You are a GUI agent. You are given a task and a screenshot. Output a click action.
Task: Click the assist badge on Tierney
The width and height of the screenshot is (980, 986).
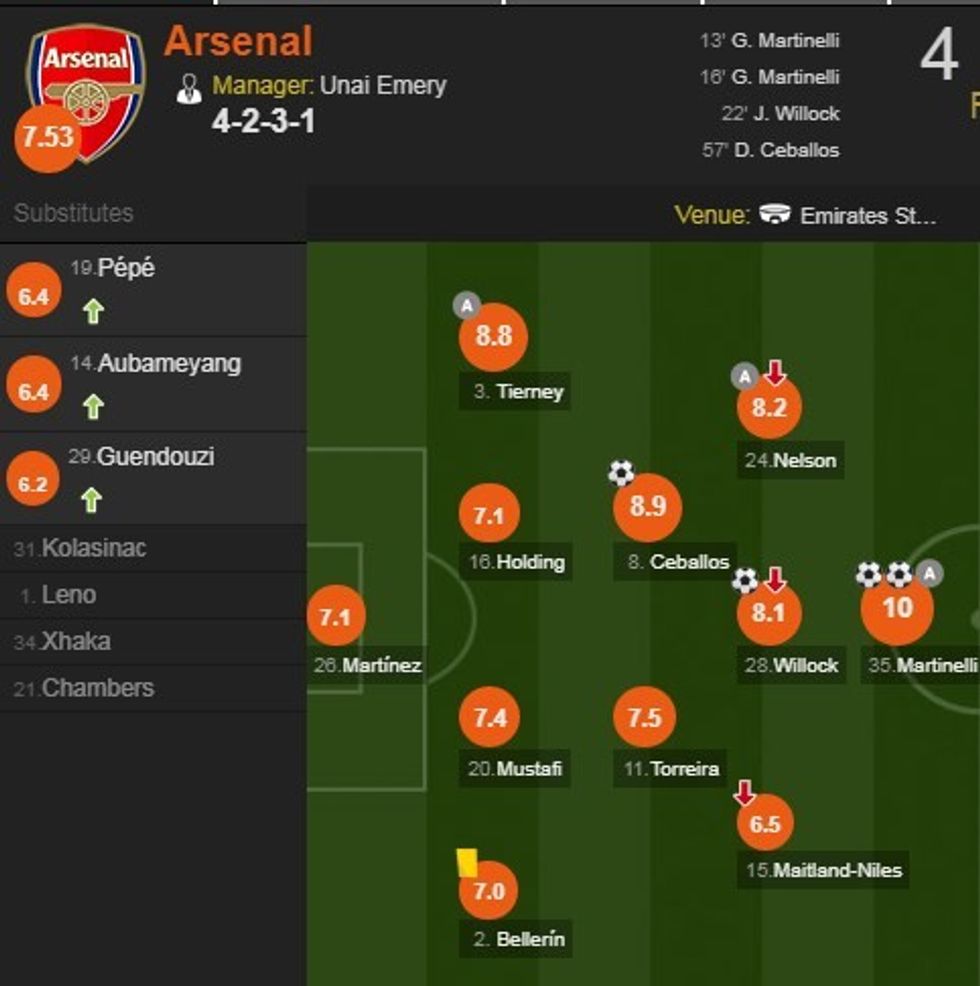[x=466, y=305]
